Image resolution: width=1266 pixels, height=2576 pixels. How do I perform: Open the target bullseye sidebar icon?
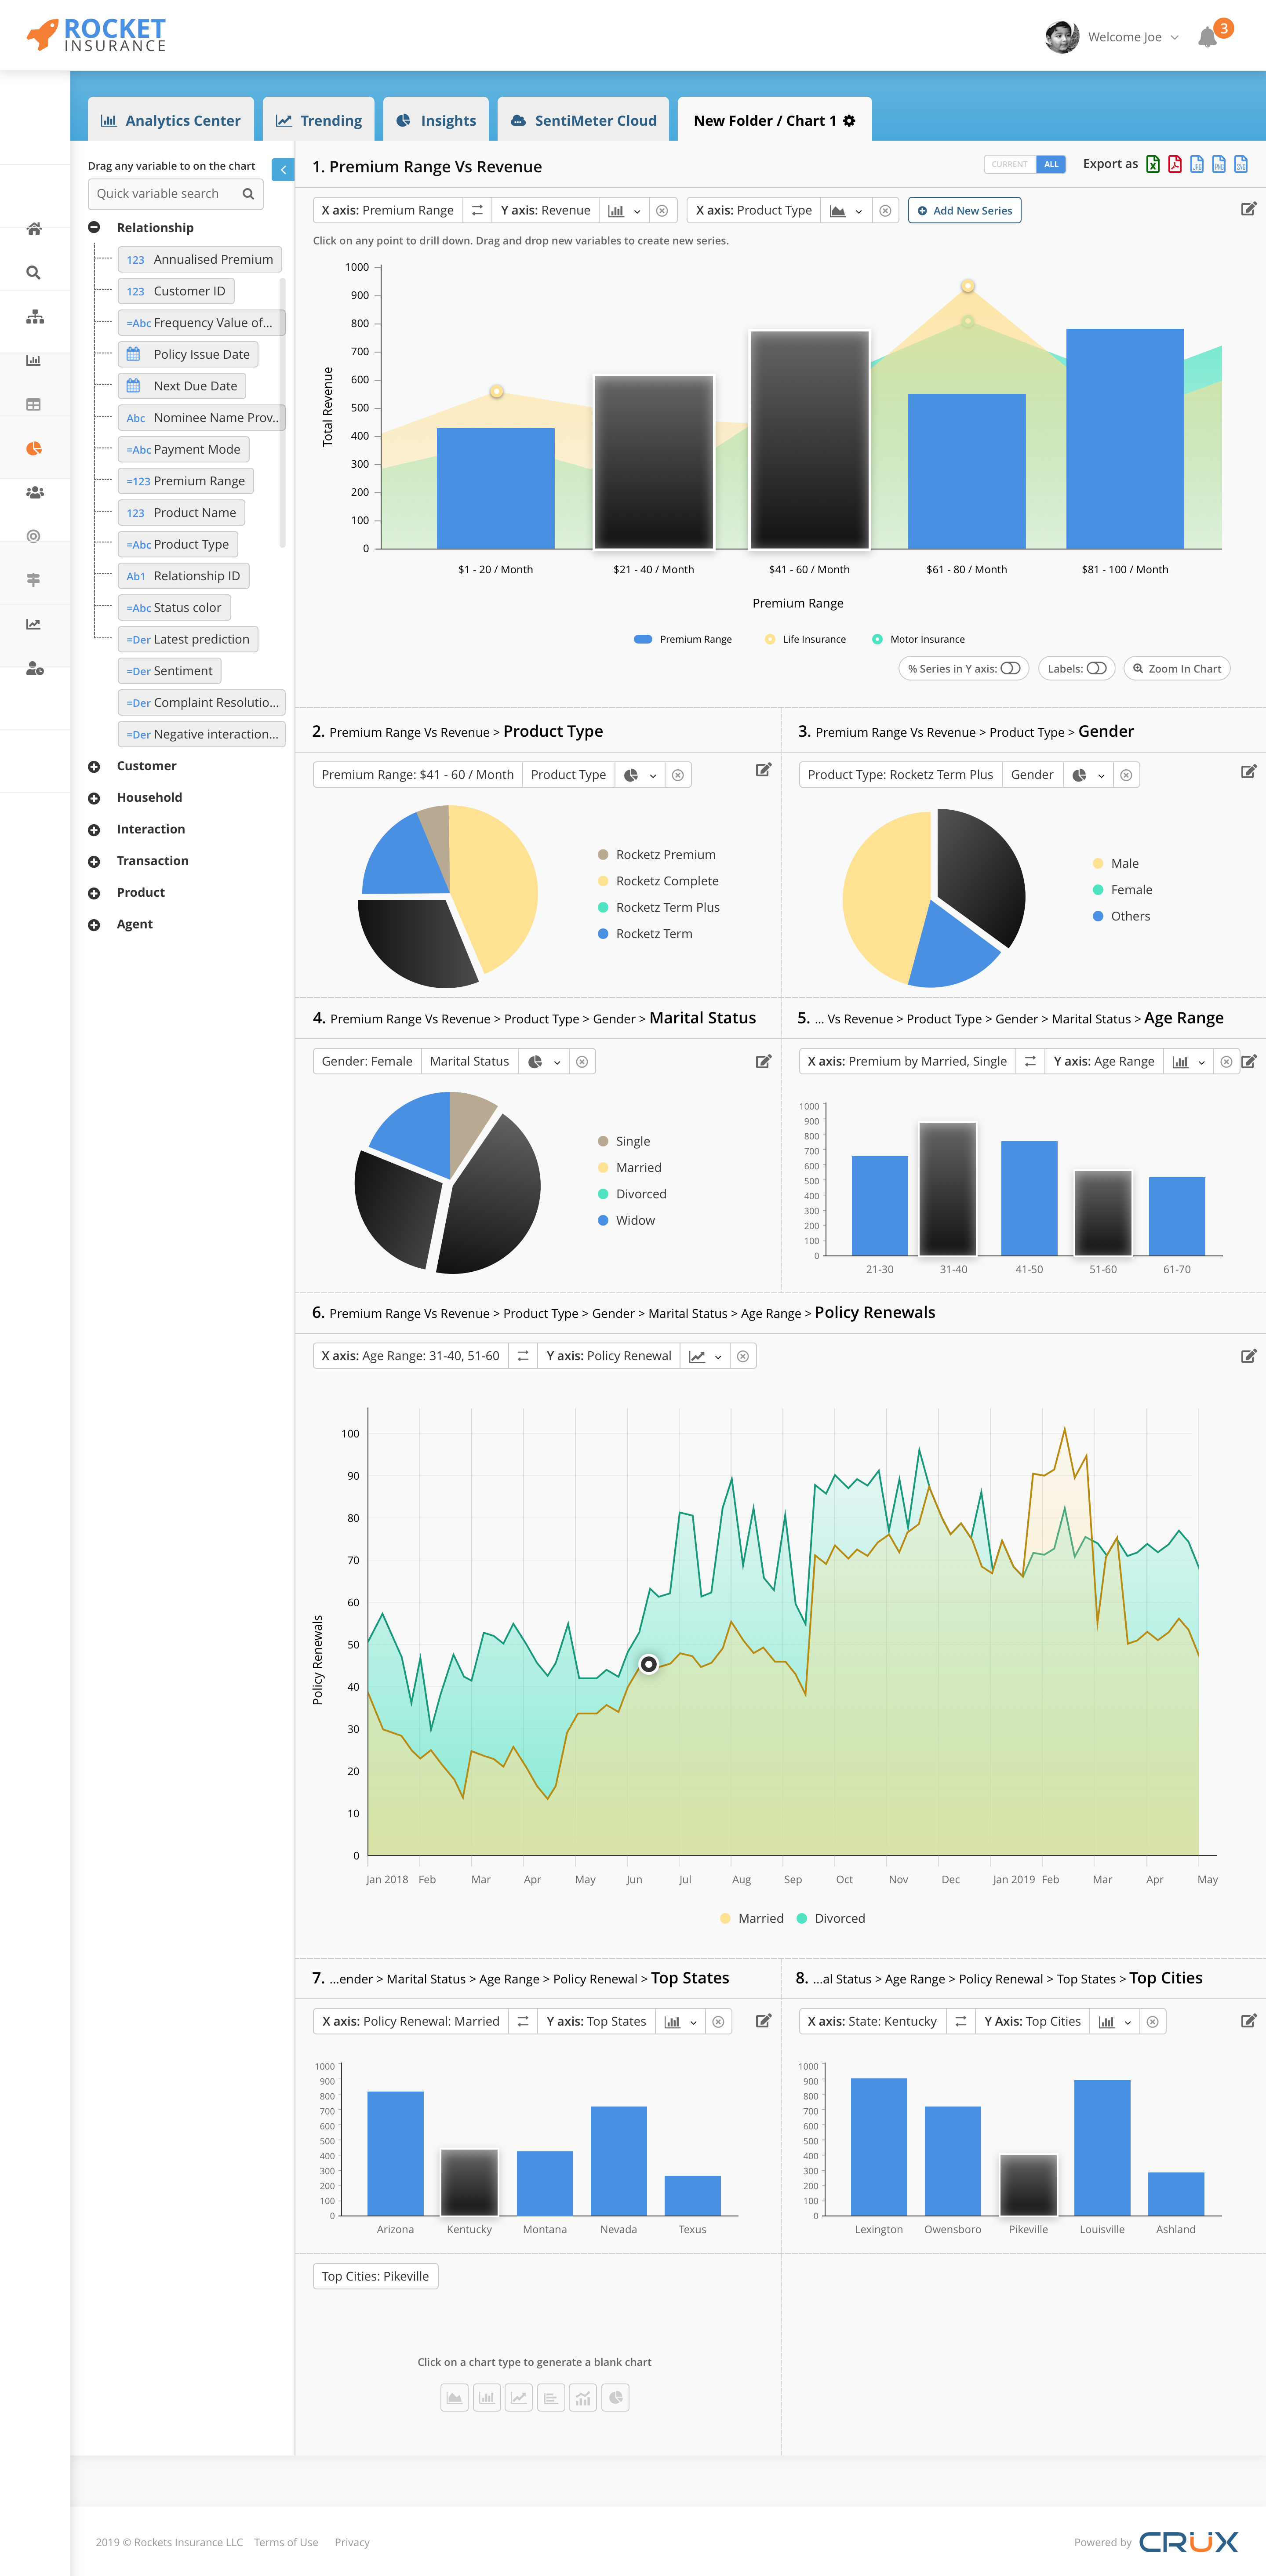pyautogui.click(x=34, y=536)
